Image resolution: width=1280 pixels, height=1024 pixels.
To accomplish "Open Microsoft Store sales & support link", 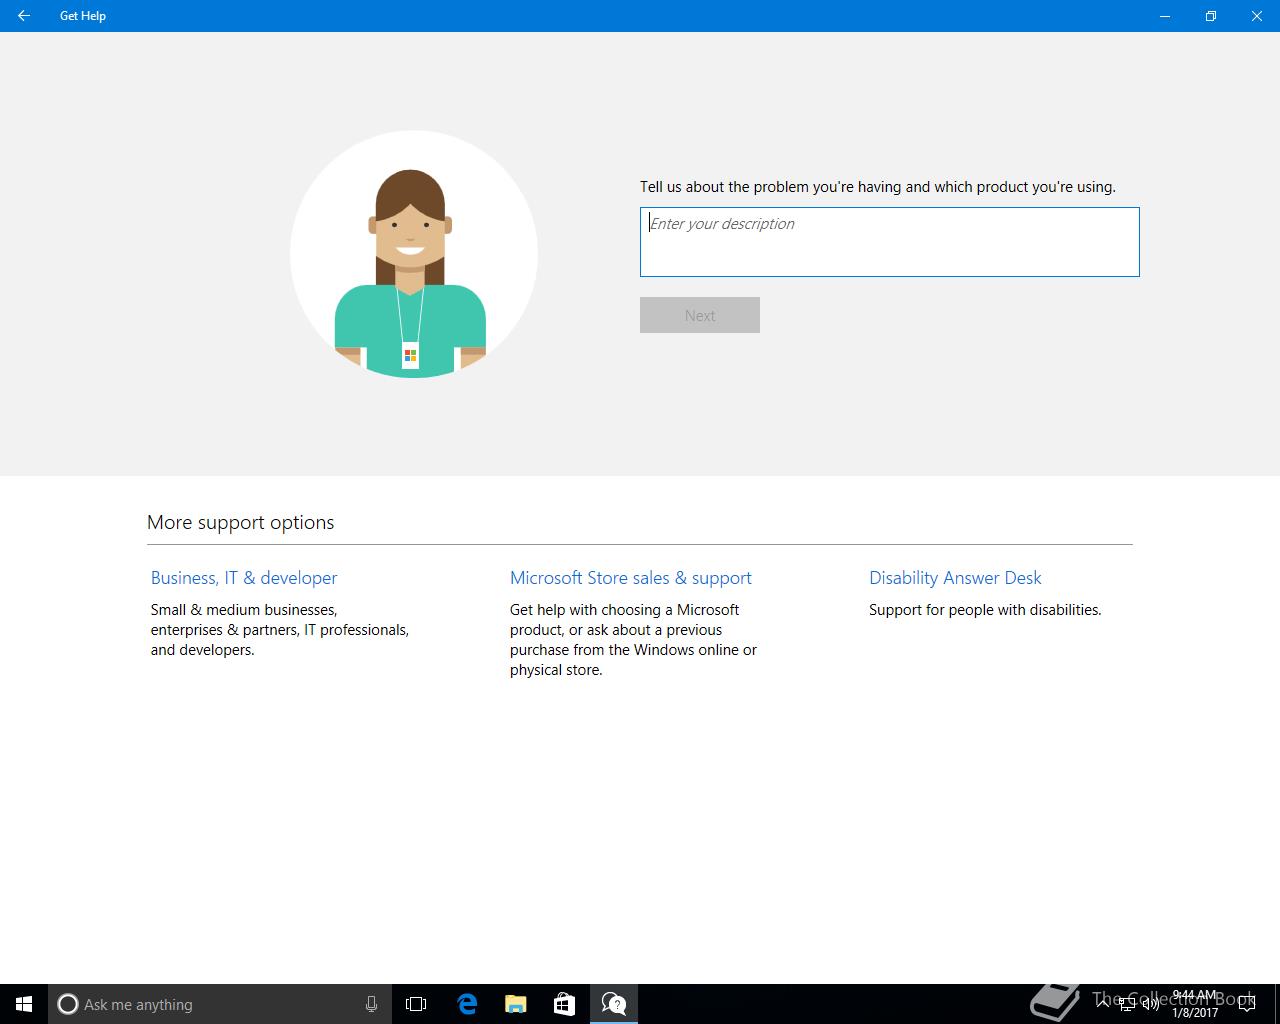I will (631, 578).
